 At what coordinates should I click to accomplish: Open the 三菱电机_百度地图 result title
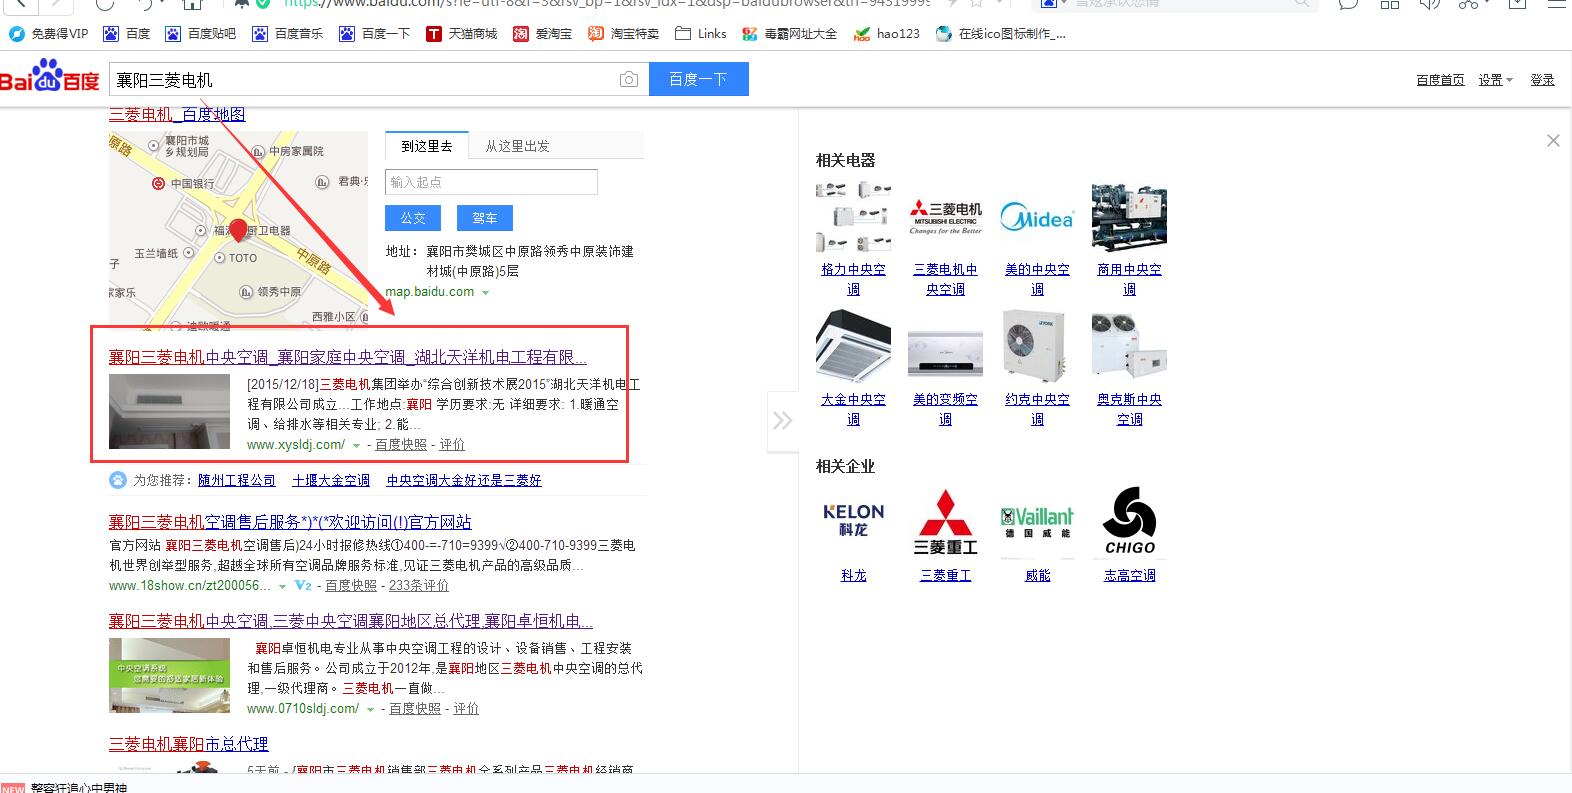pyautogui.click(x=177, y=114)
